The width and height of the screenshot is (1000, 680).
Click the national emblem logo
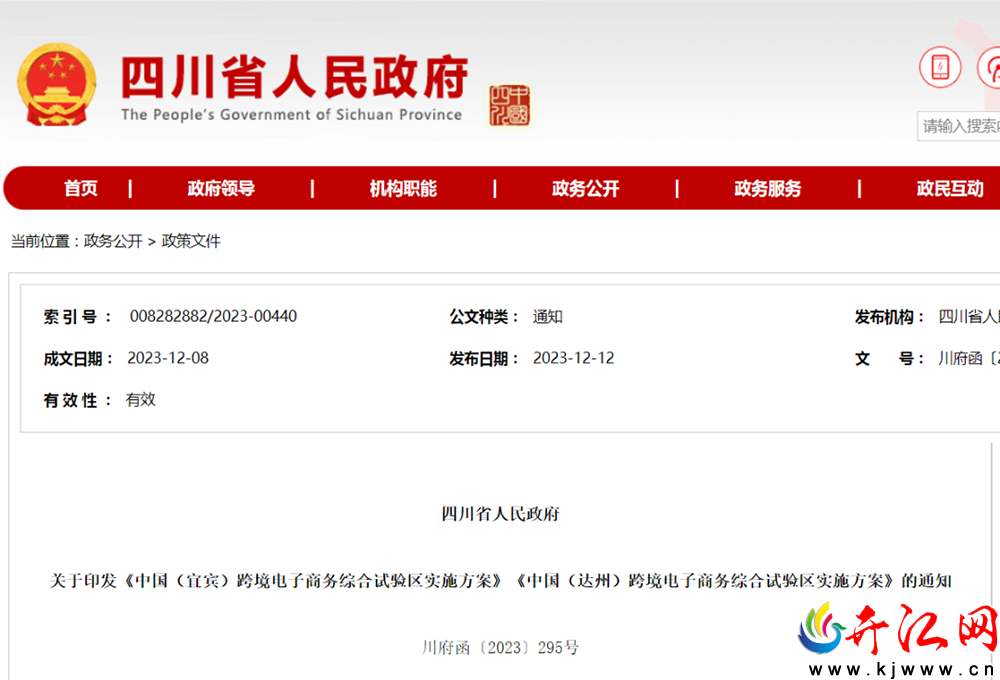pyautogui.click(x=57, y=84)
